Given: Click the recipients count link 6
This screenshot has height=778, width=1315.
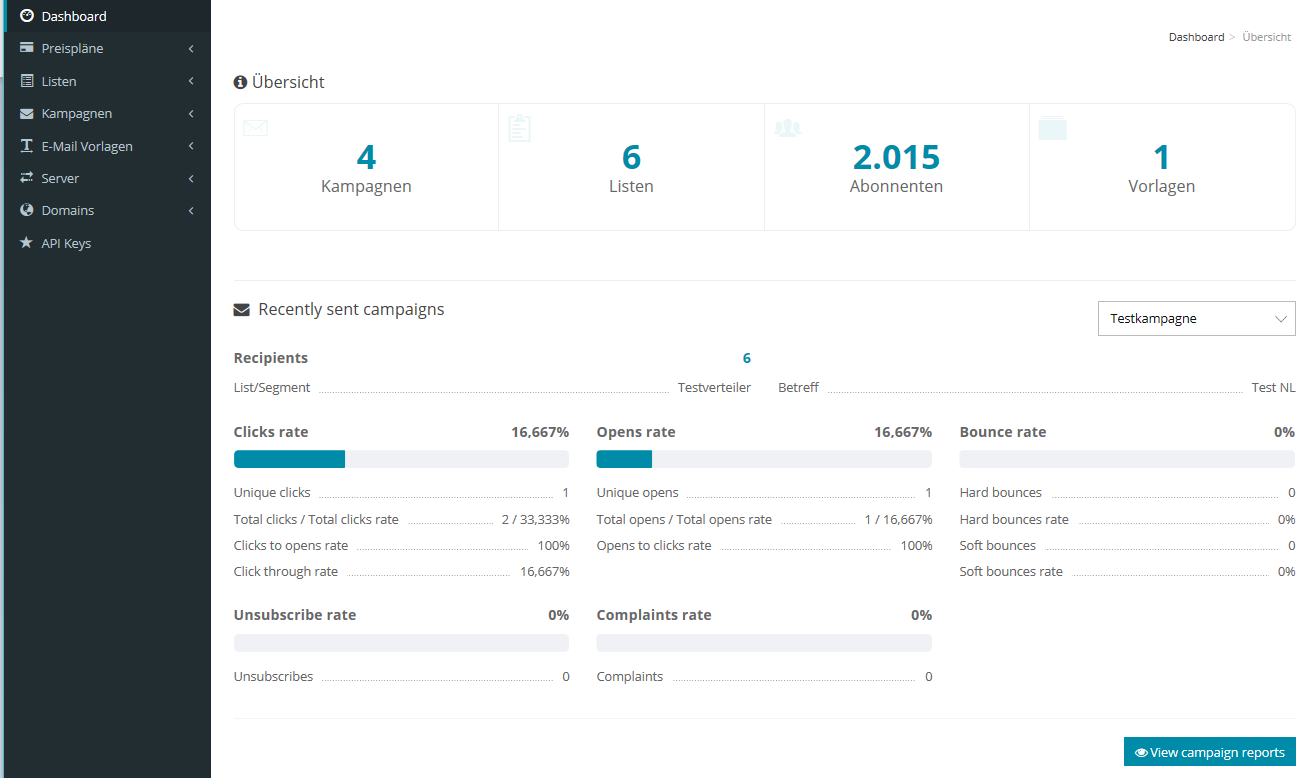Looking at the screenshot, I should 746,358.
